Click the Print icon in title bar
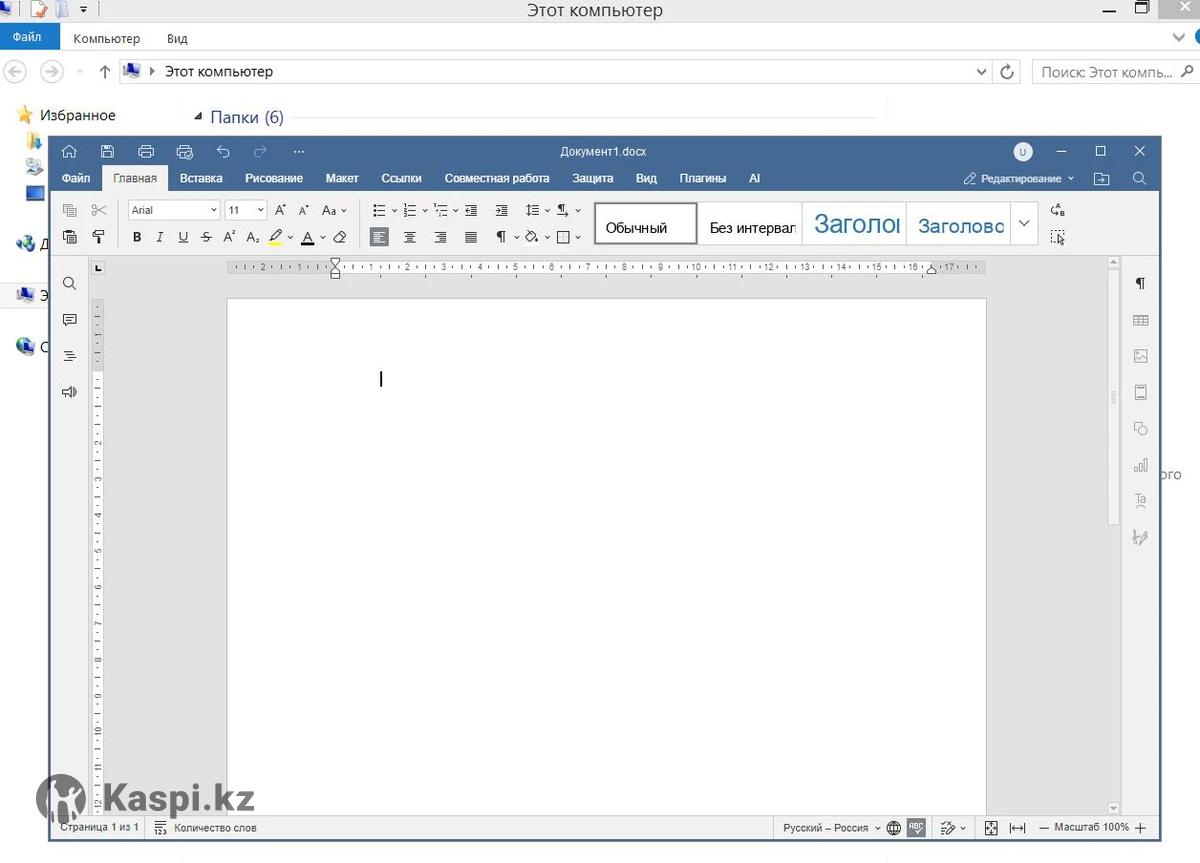This screenshot has height=863, width=1200. click(x=146, y=151)
